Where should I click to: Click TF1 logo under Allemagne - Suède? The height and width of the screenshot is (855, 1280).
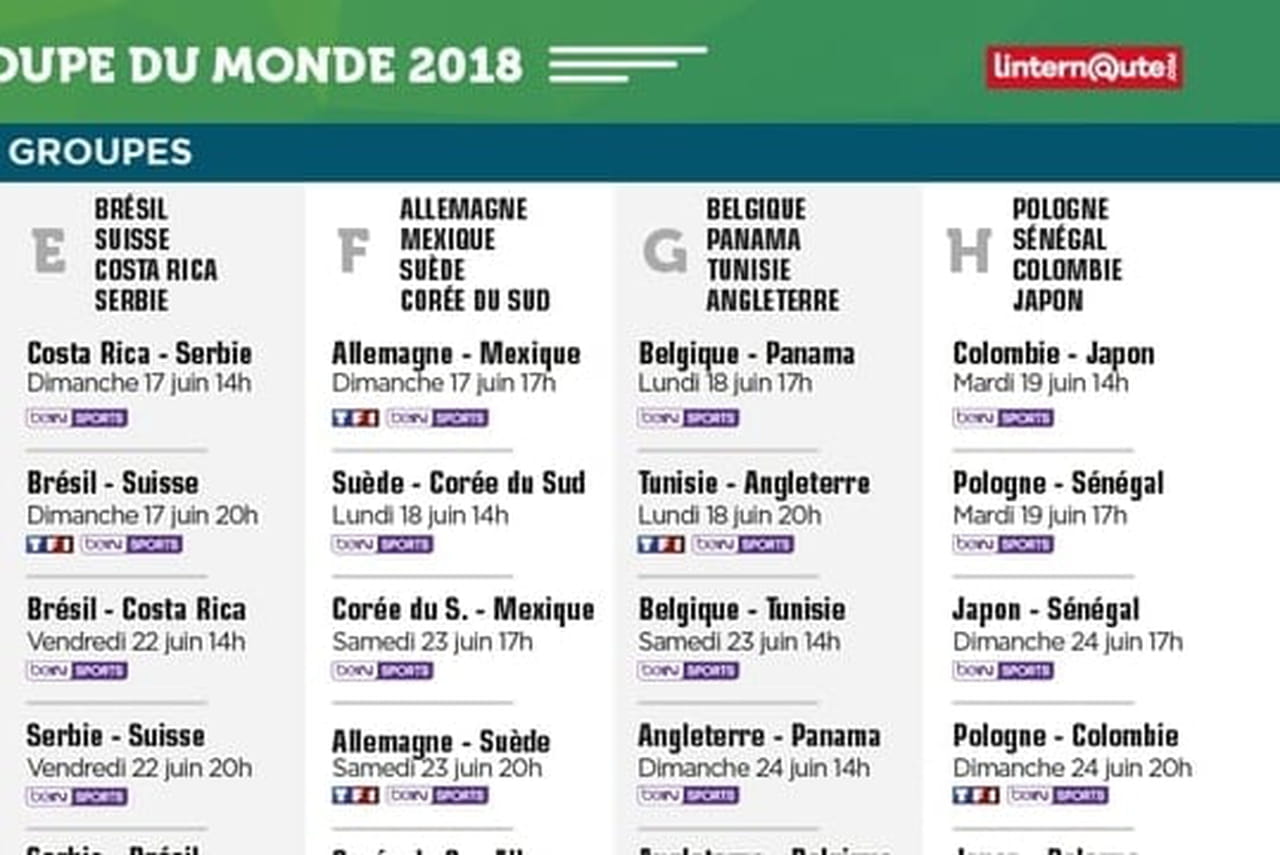pos(355,796)
